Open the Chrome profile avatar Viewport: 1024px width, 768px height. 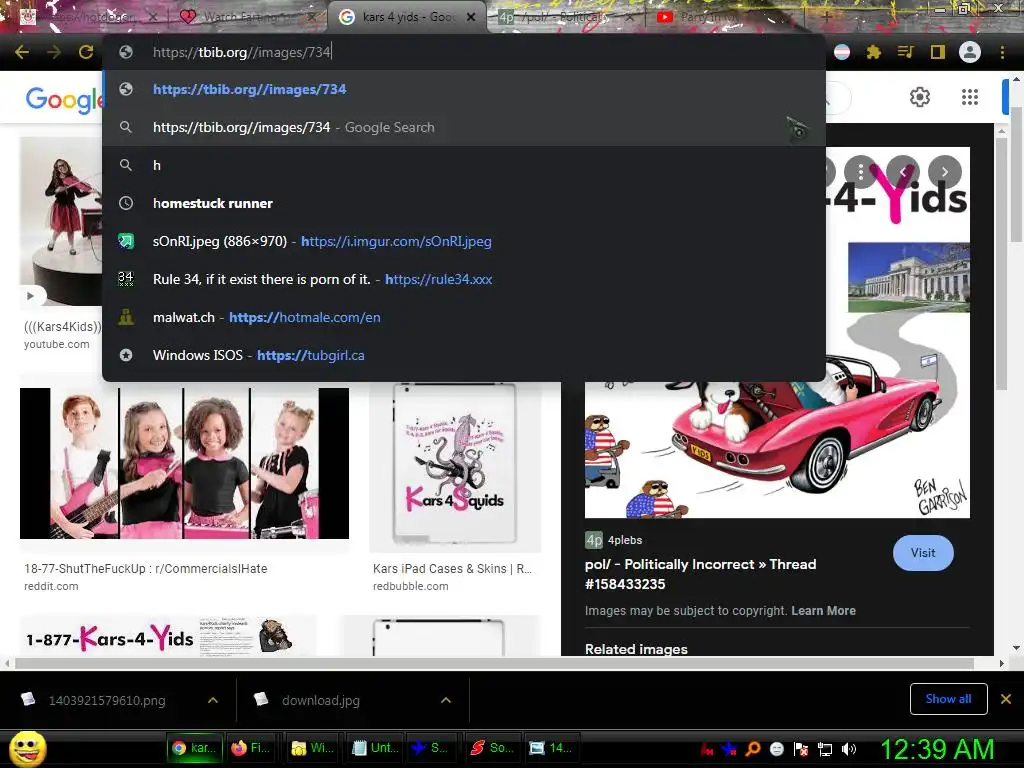[970, 52]
